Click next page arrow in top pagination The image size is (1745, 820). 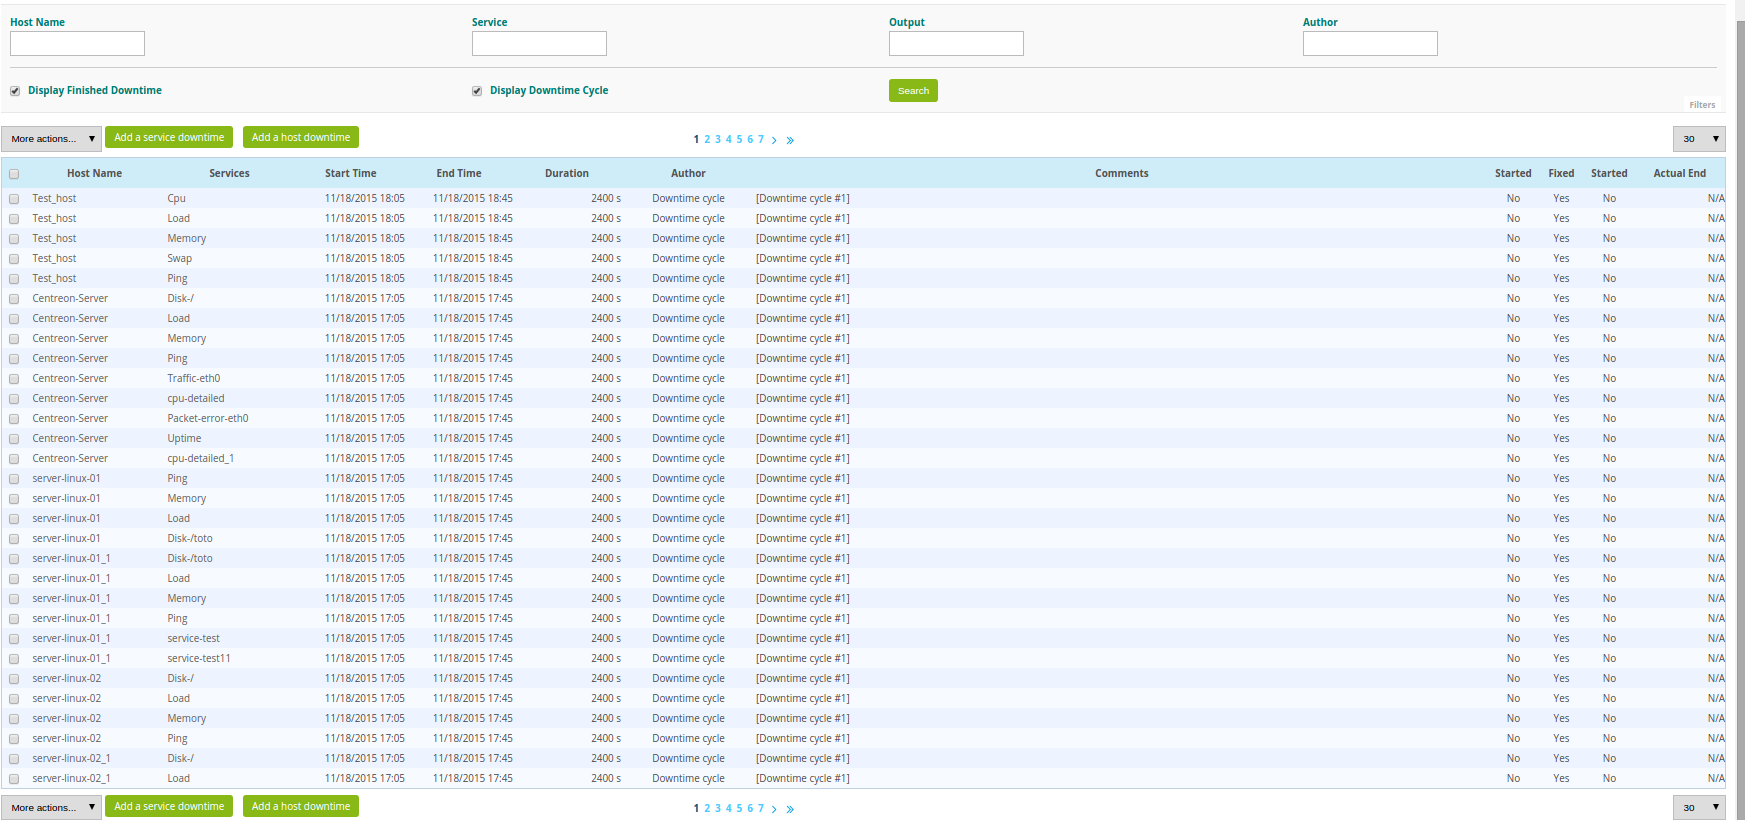click(x=774, y=140)
